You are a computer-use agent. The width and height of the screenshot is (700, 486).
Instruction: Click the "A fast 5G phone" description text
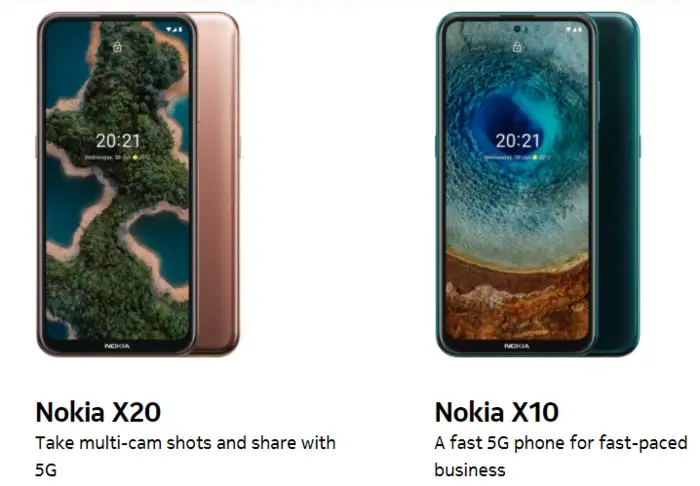pos(561,456)
